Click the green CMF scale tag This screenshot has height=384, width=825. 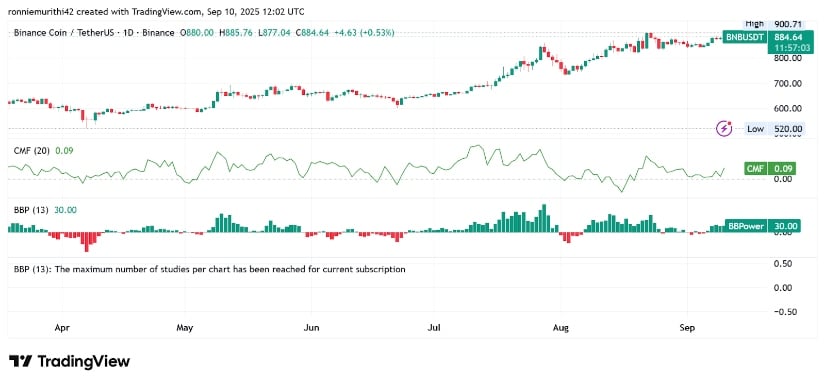click(756, 169)
